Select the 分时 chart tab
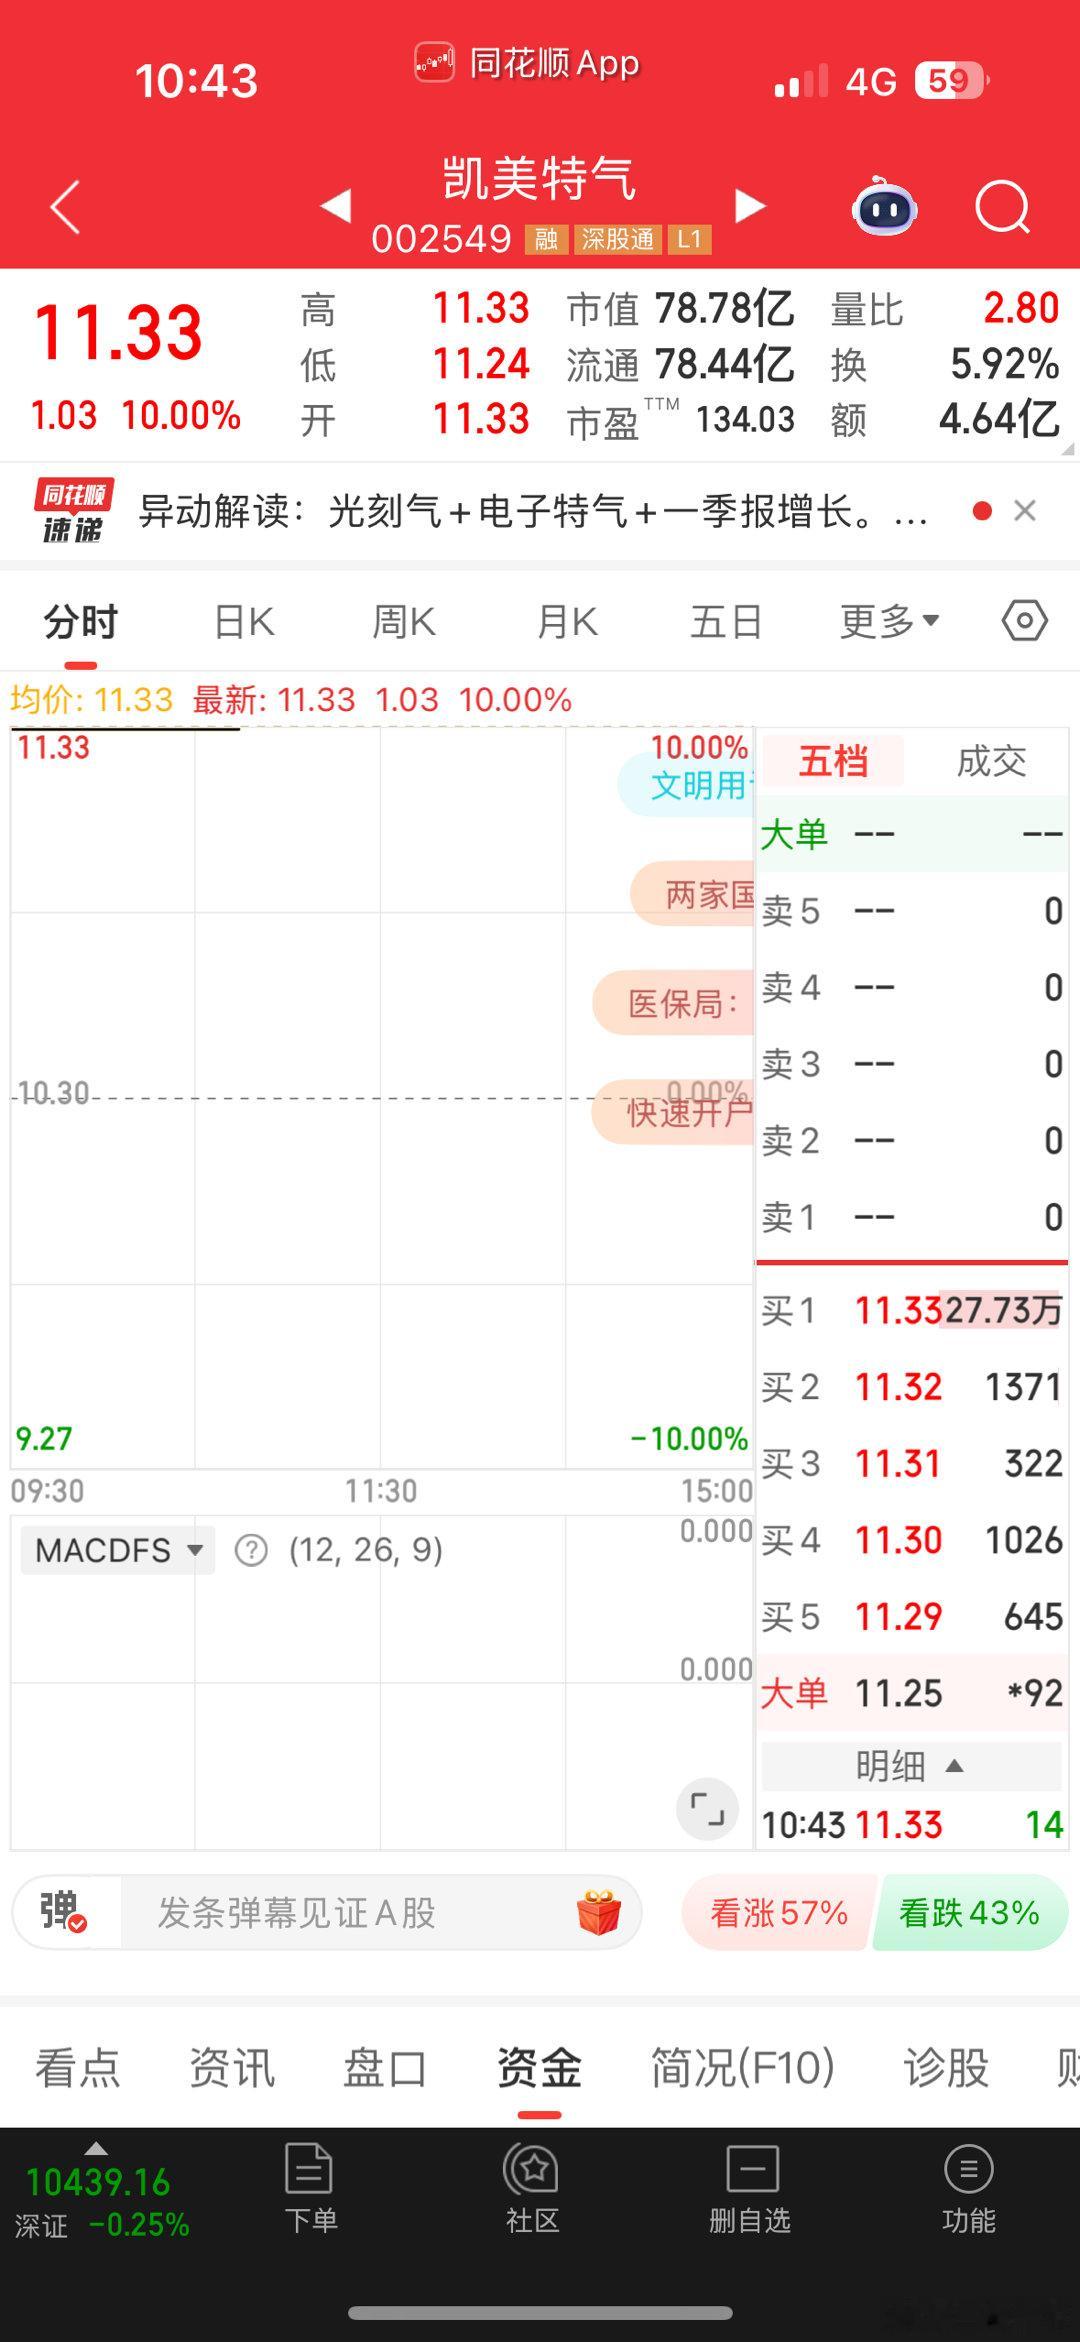Screen dimensions: 1080x2342 click(81, 622)
